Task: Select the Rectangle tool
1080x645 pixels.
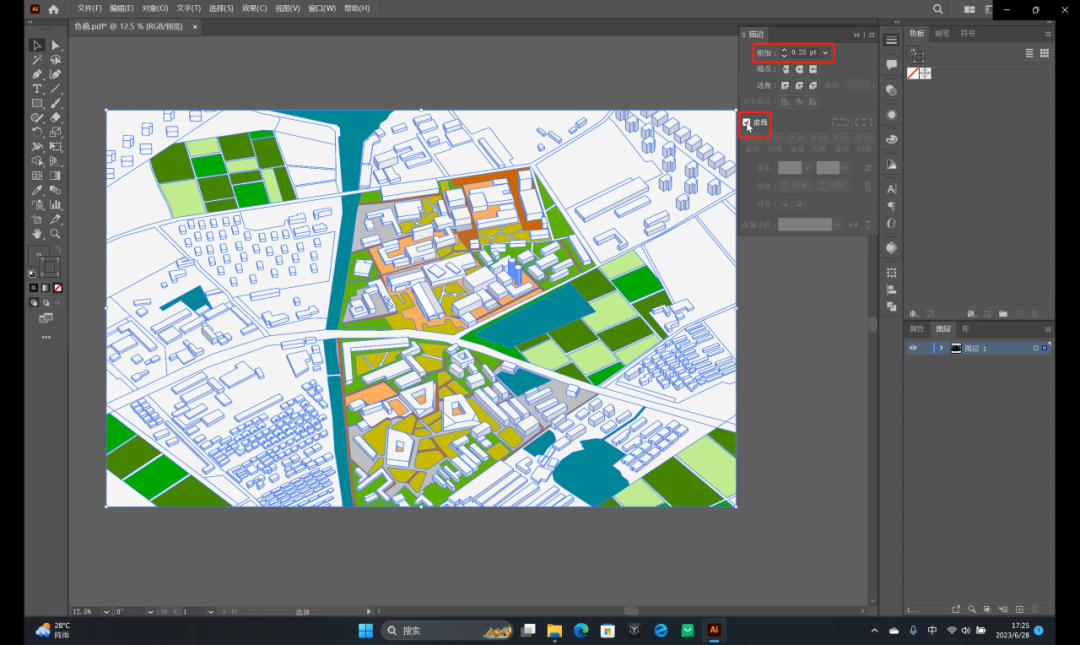Action: click(37, 103)
